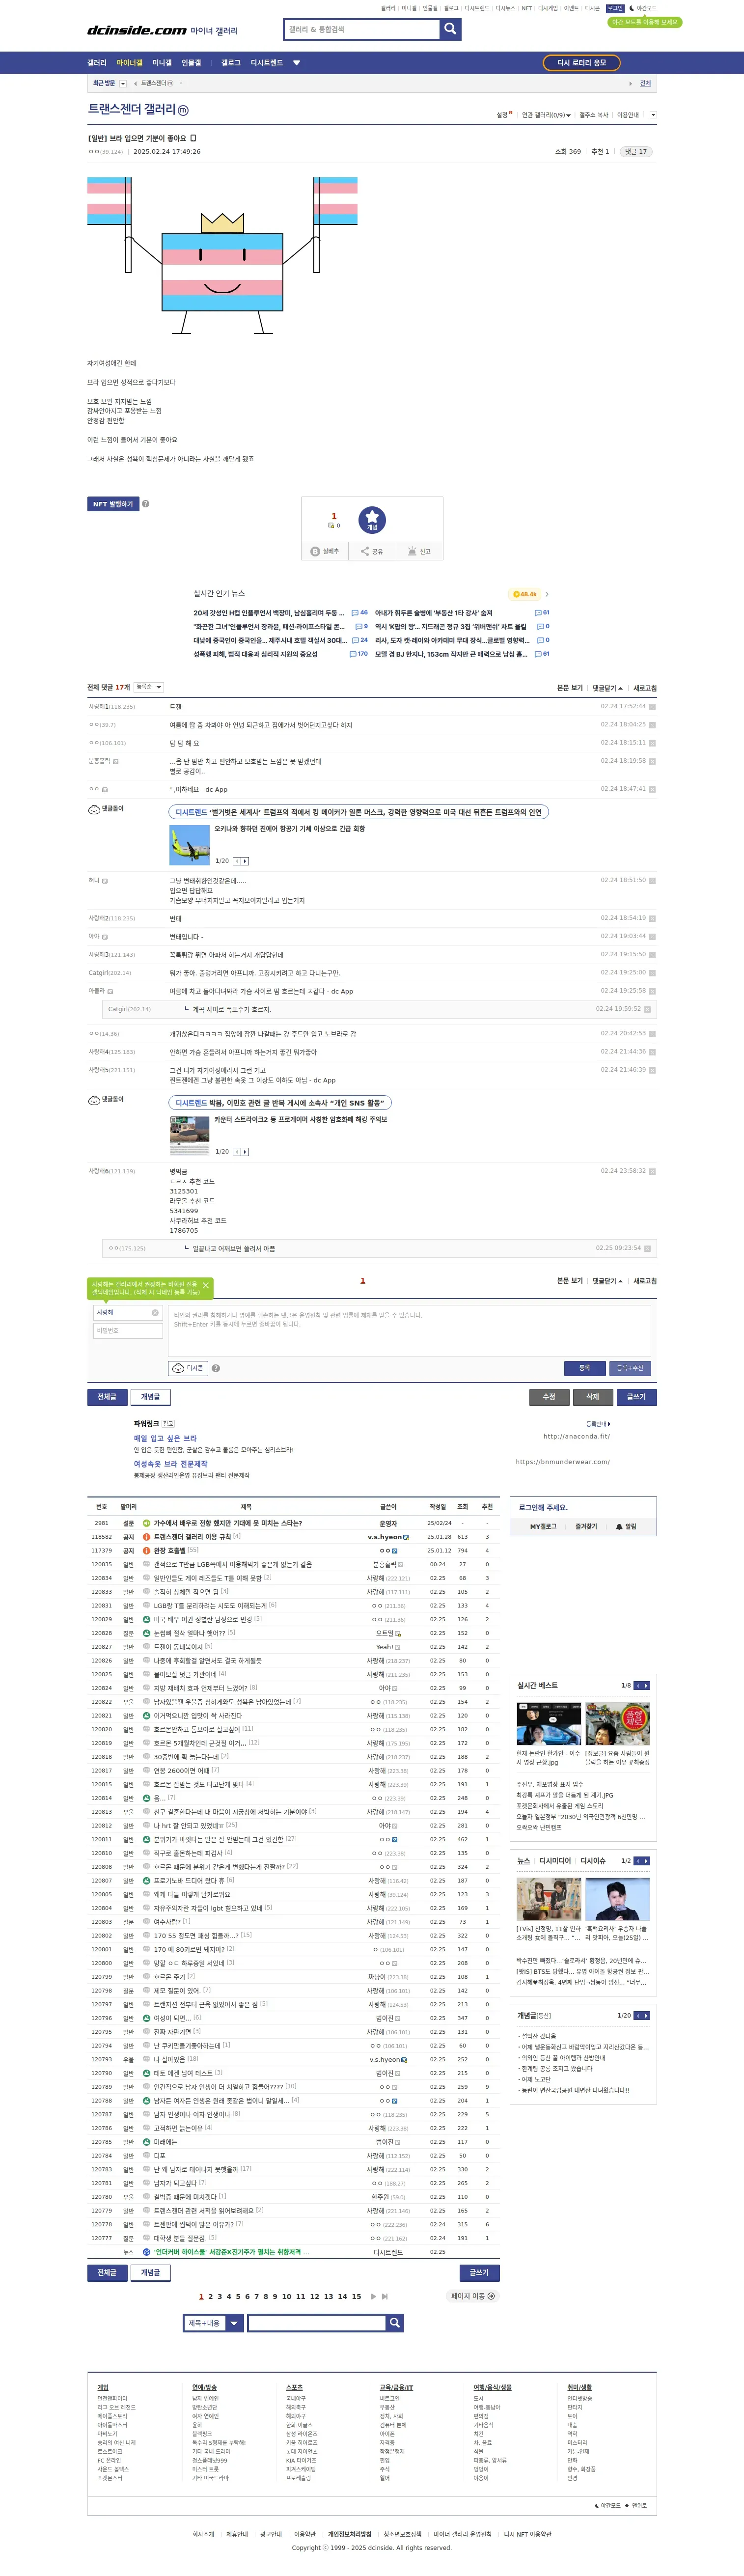Click the help icon next to 디시콘
The image size is (744, 2576).
tap(216, 1368)
